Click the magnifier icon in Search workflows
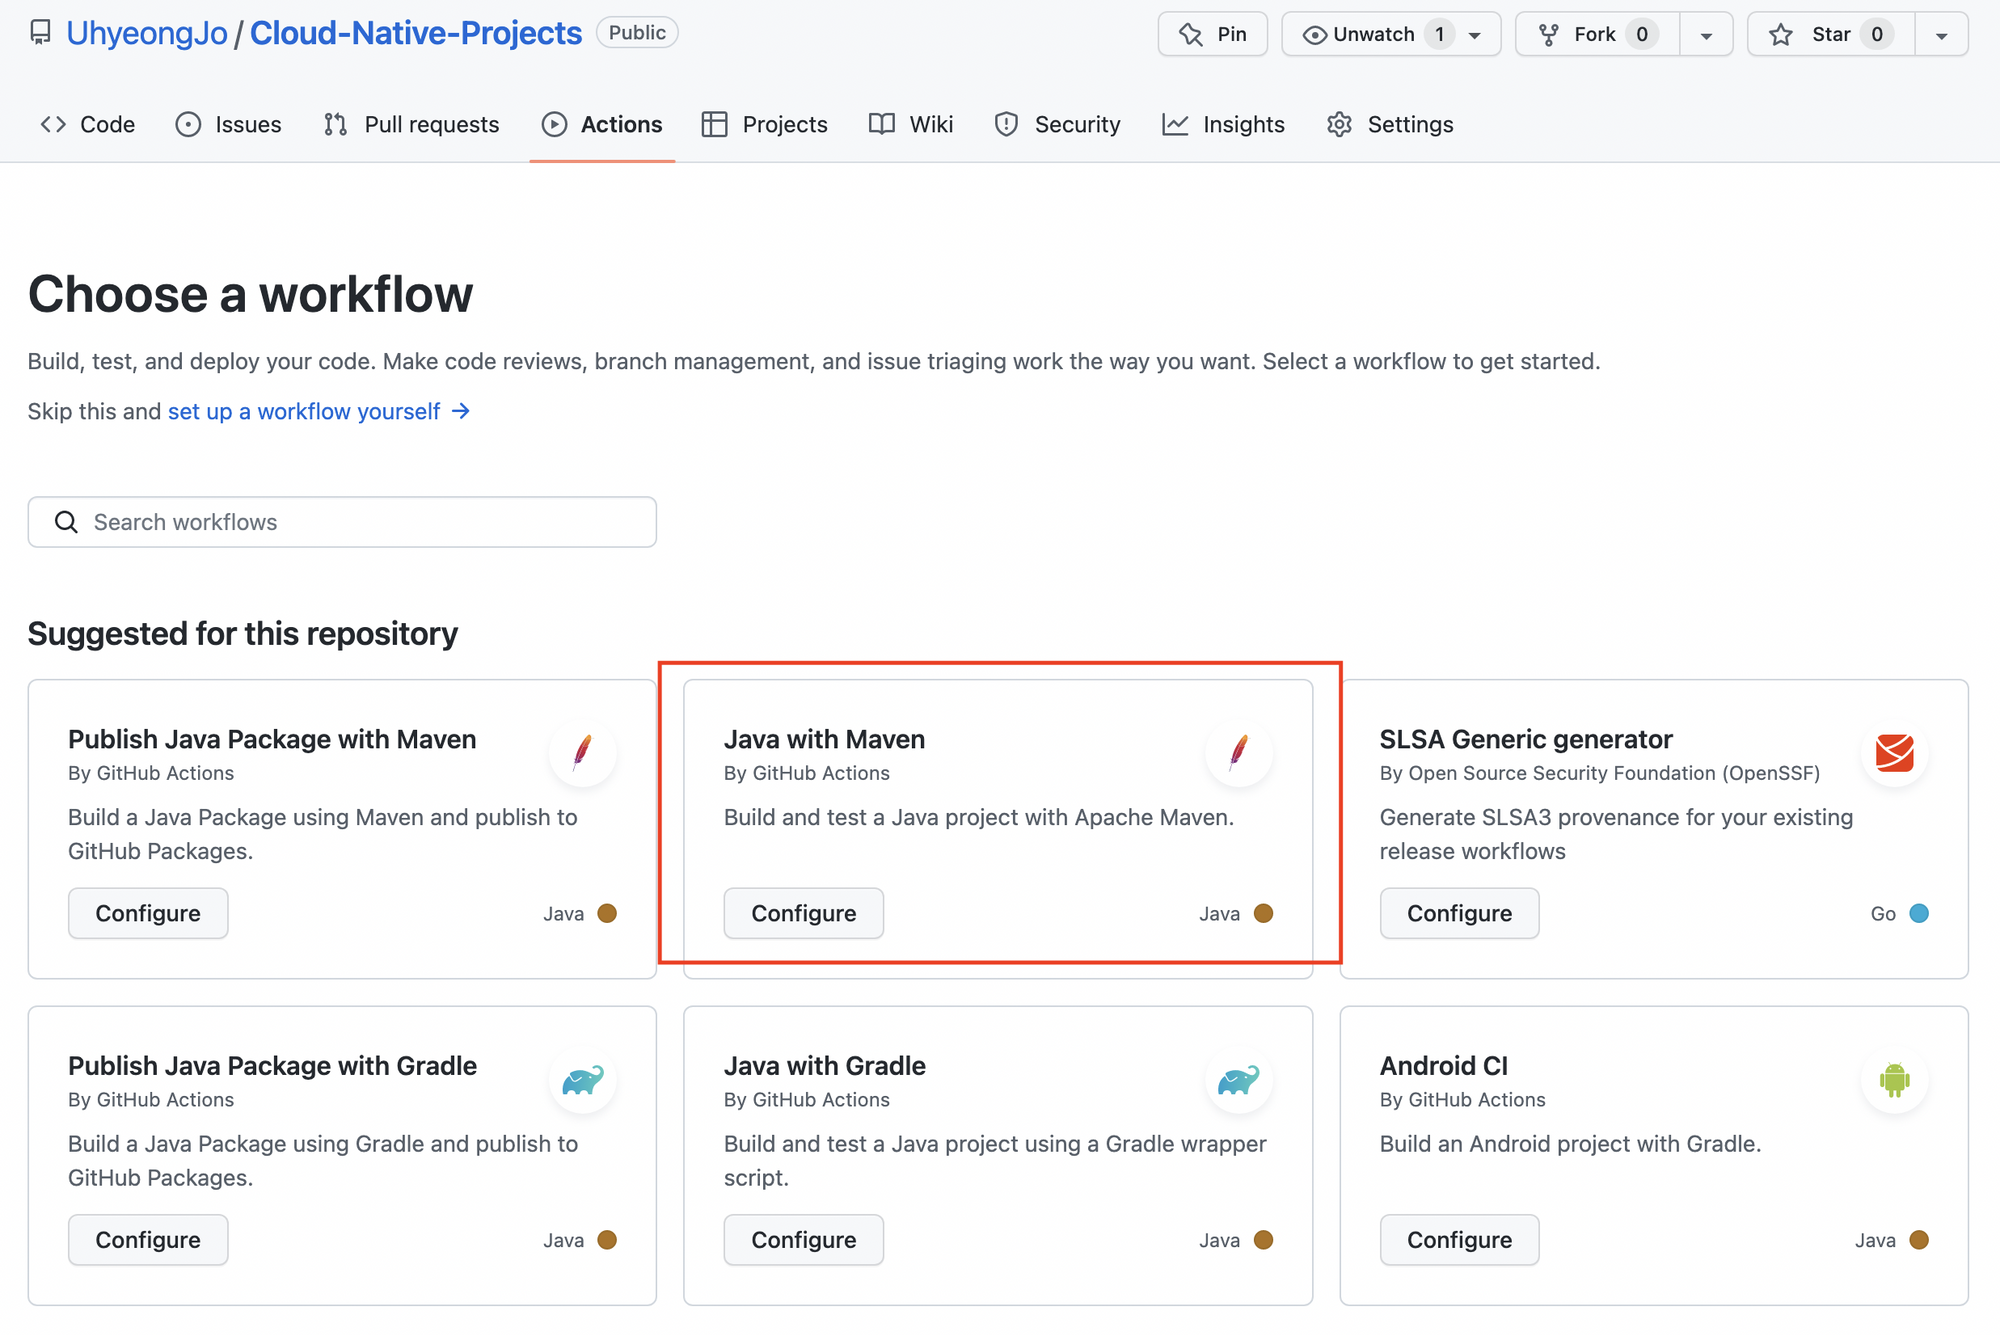The height and width of the screenshot is (1335, 2000). pos(66,522)
